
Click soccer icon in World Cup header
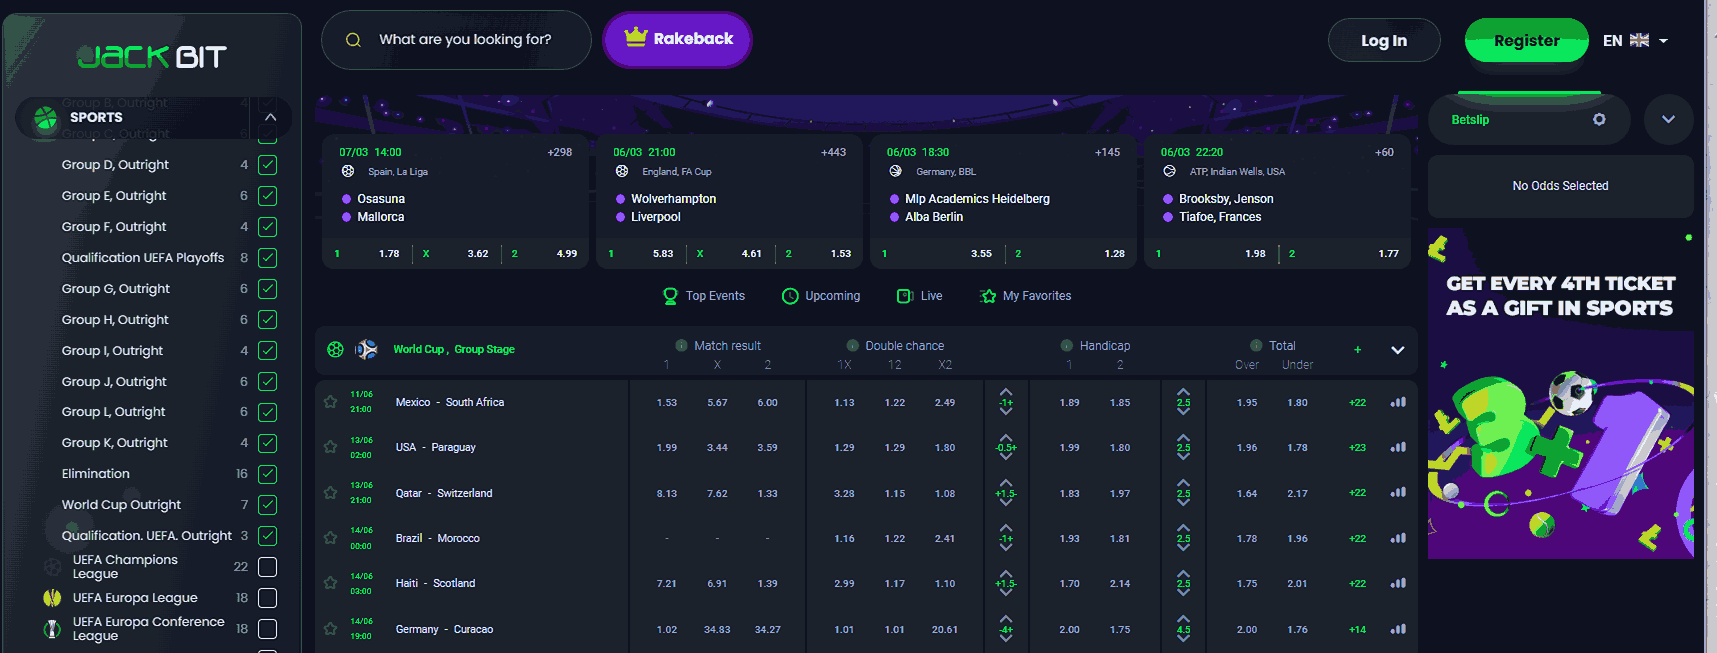(336, 349)
